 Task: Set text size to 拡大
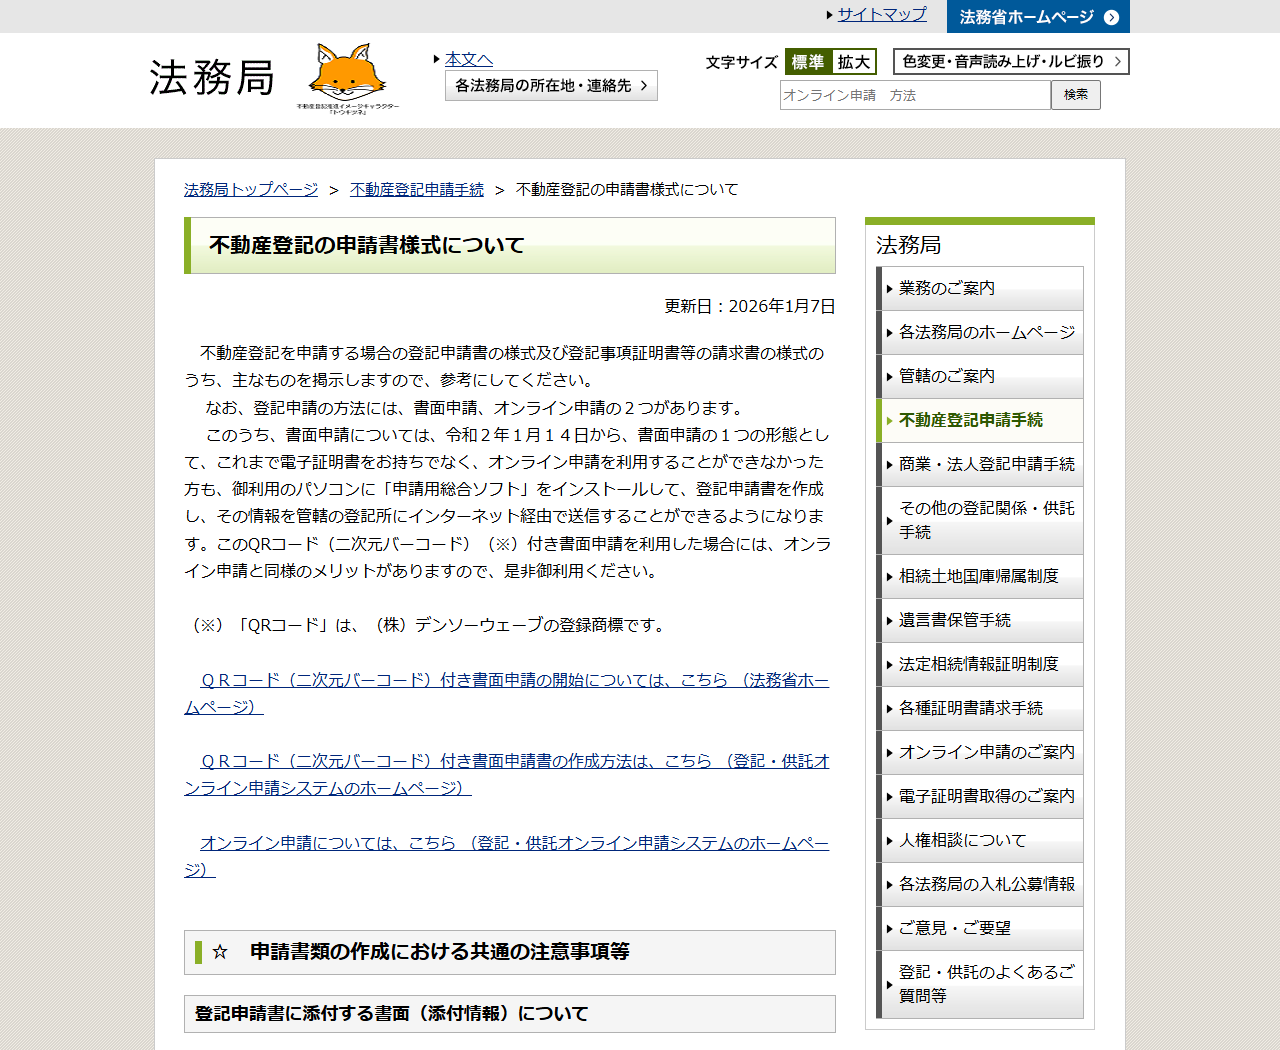click(x=854, y=62)
